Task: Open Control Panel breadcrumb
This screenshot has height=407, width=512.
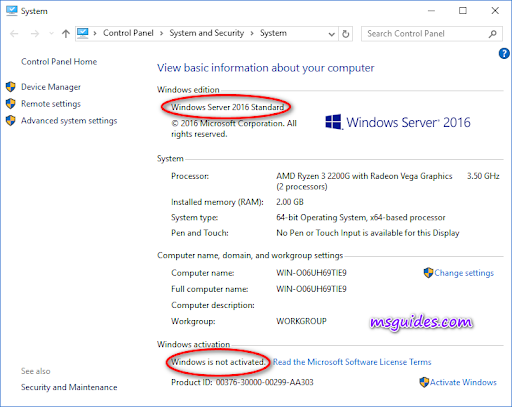Action: 128,33
